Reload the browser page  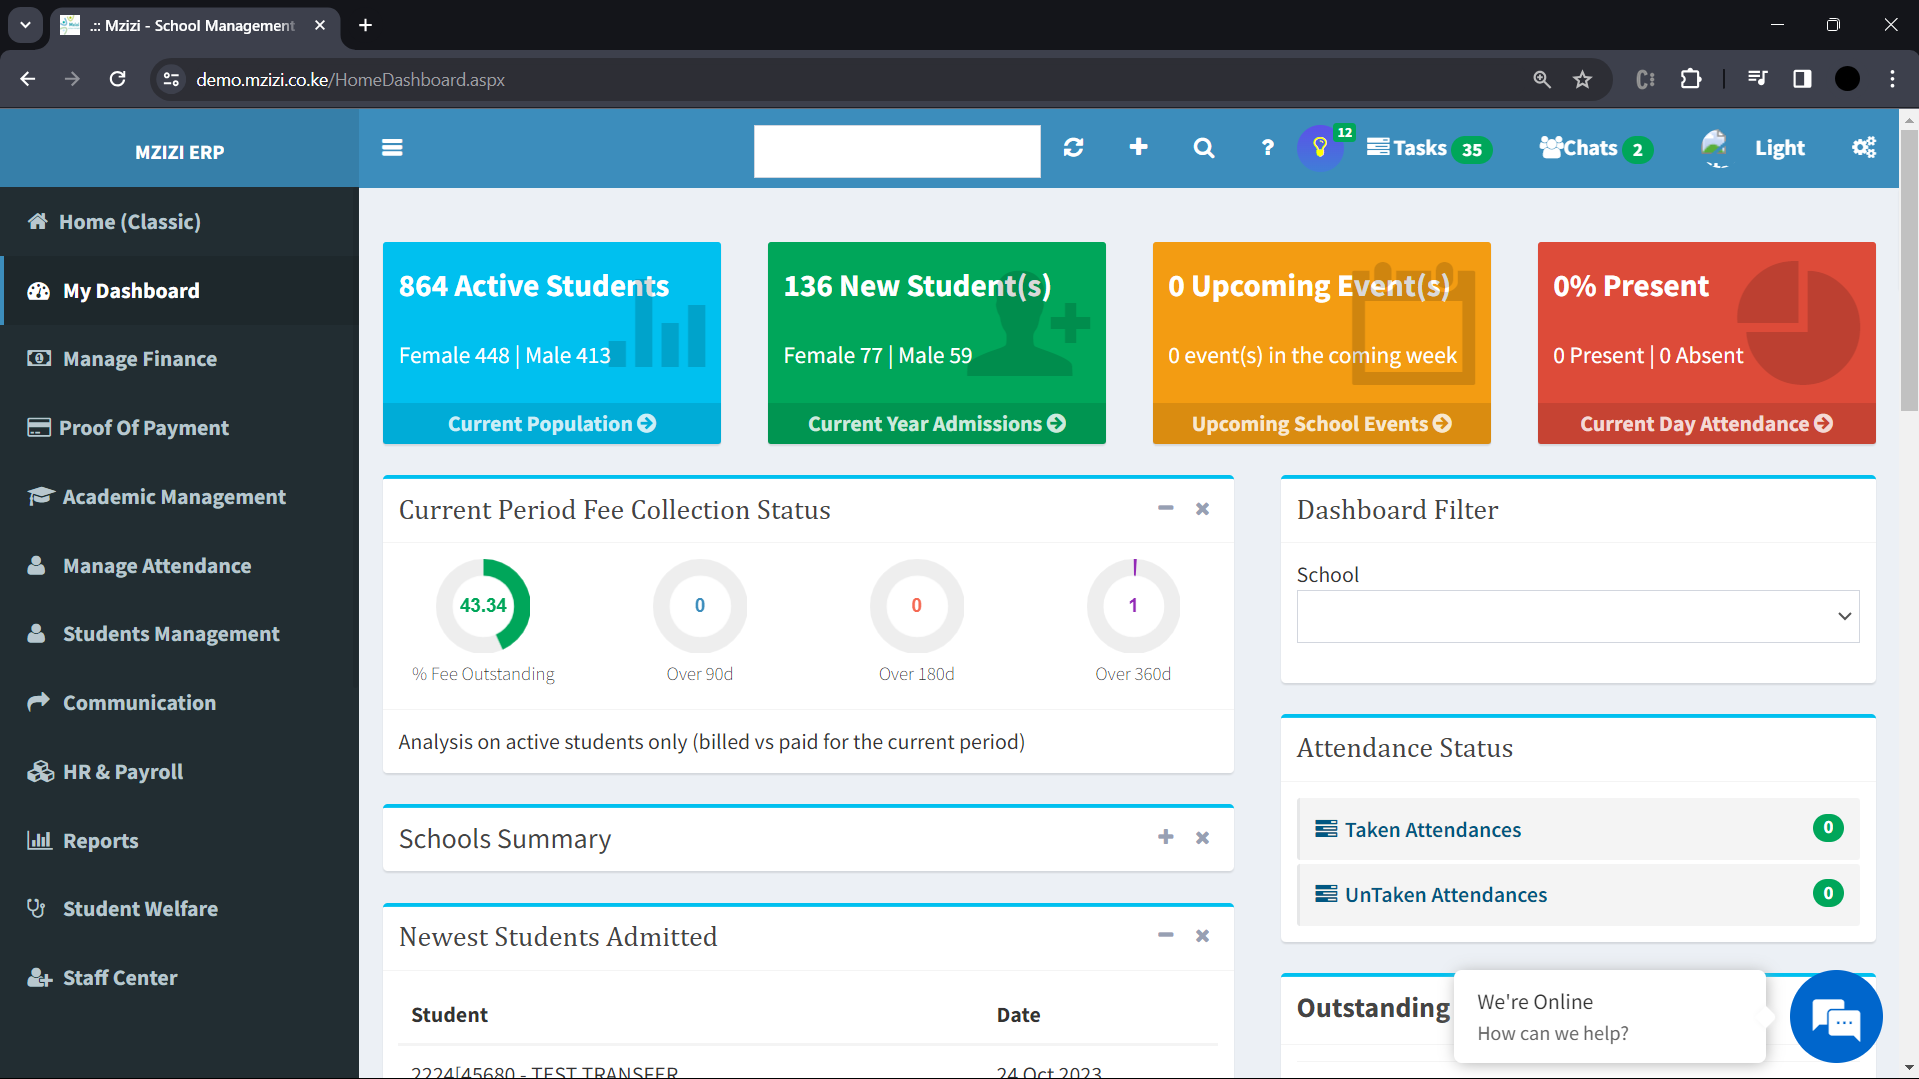click(x=118, y=79)
